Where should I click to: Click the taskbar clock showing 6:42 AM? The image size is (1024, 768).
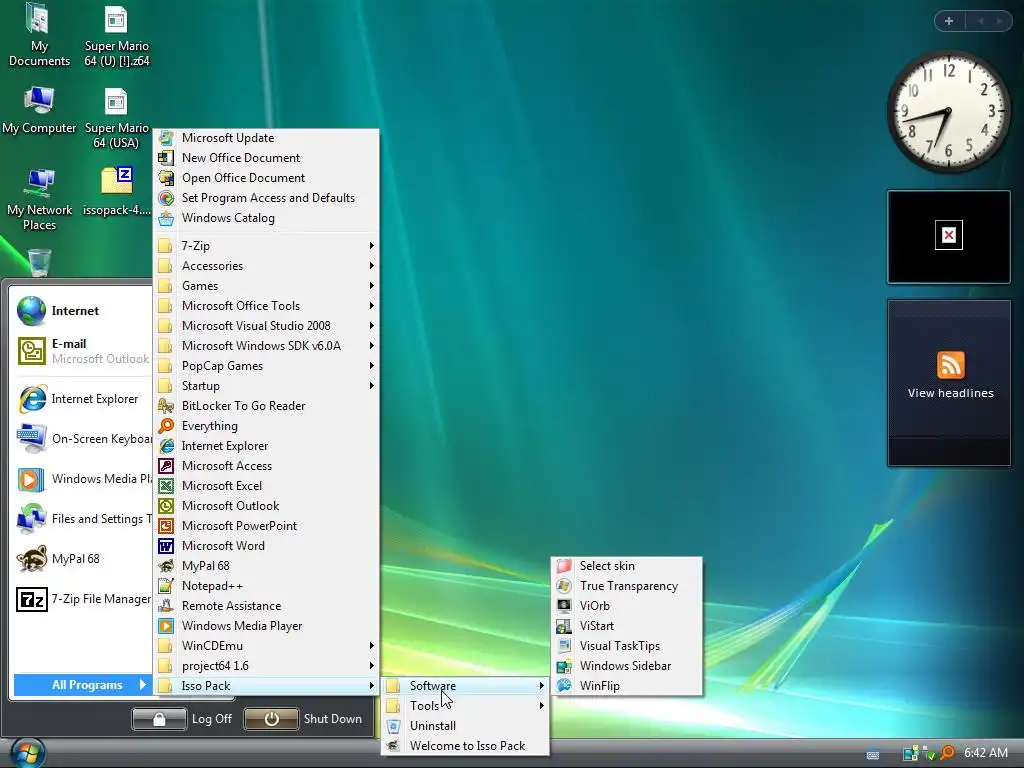tap(986, 752)
